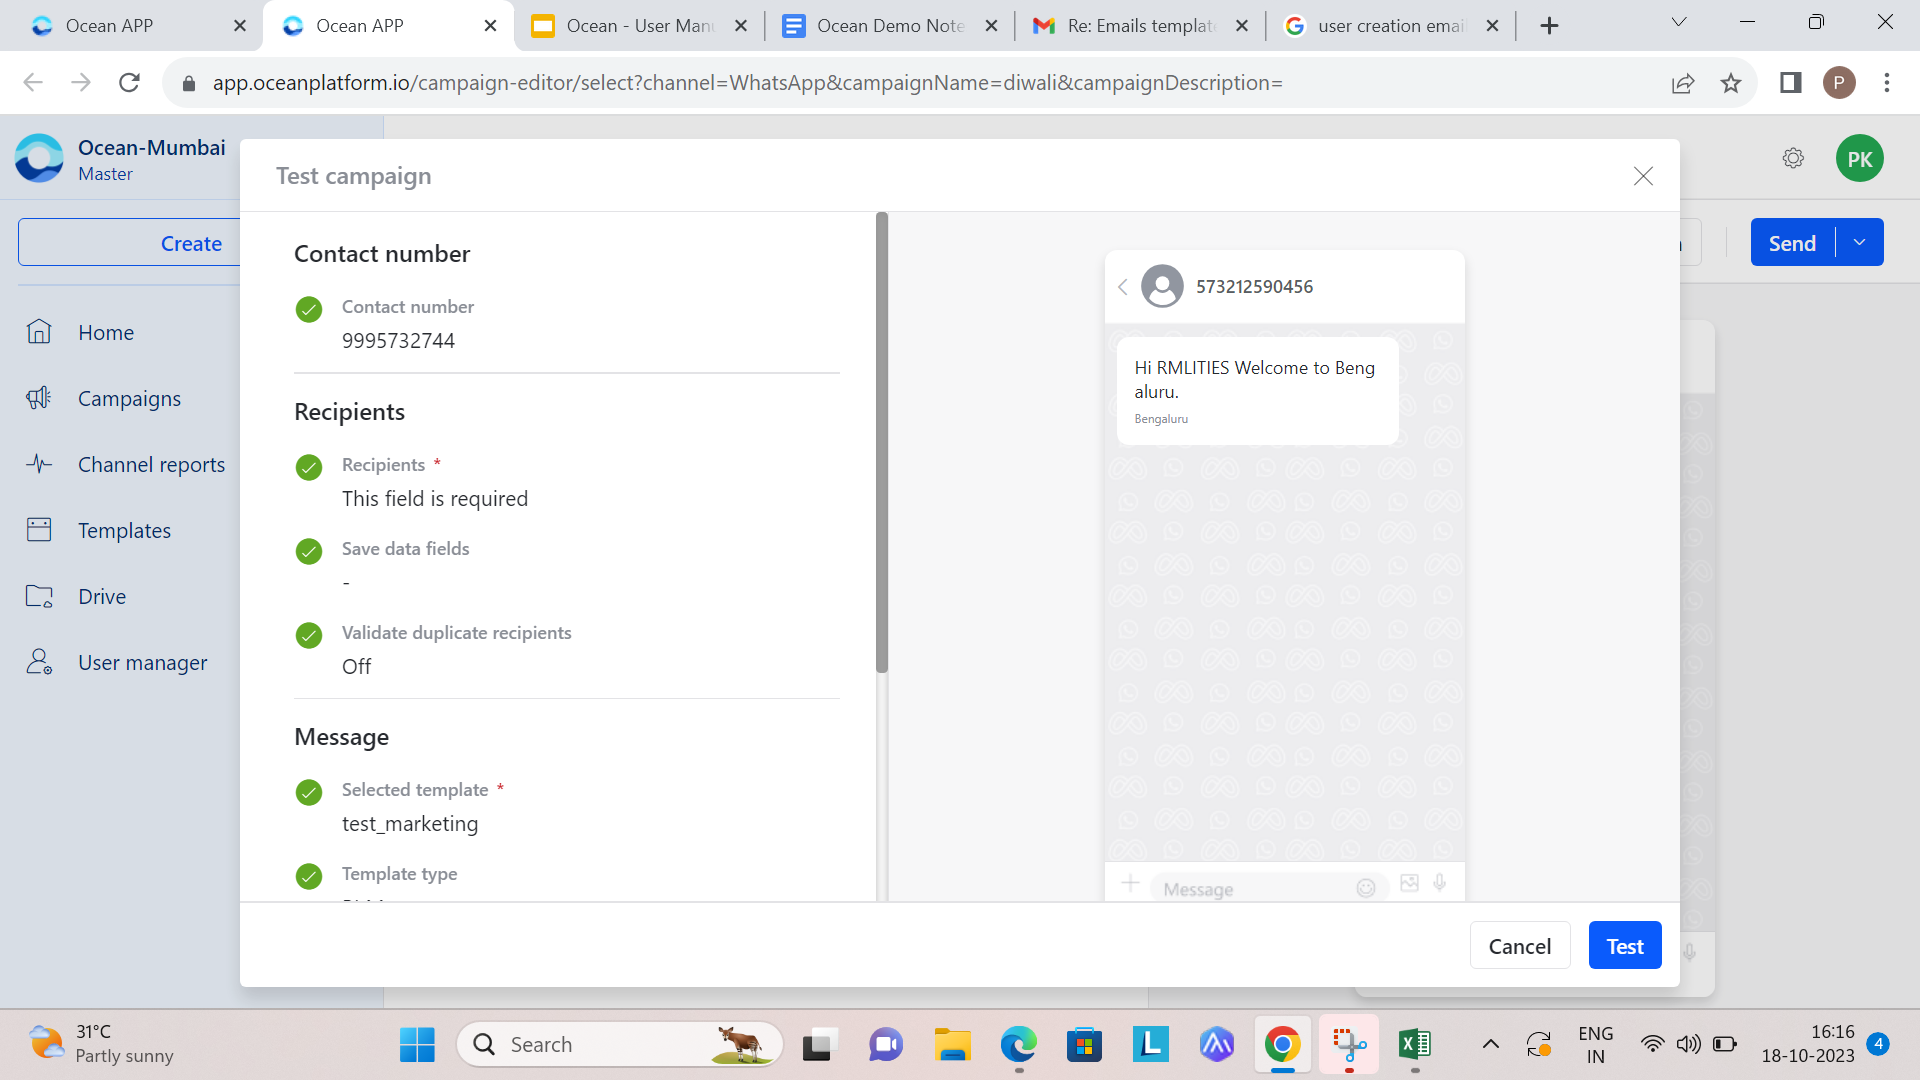
Task: Click 'This field is required' text
Action: pos(435,499)
